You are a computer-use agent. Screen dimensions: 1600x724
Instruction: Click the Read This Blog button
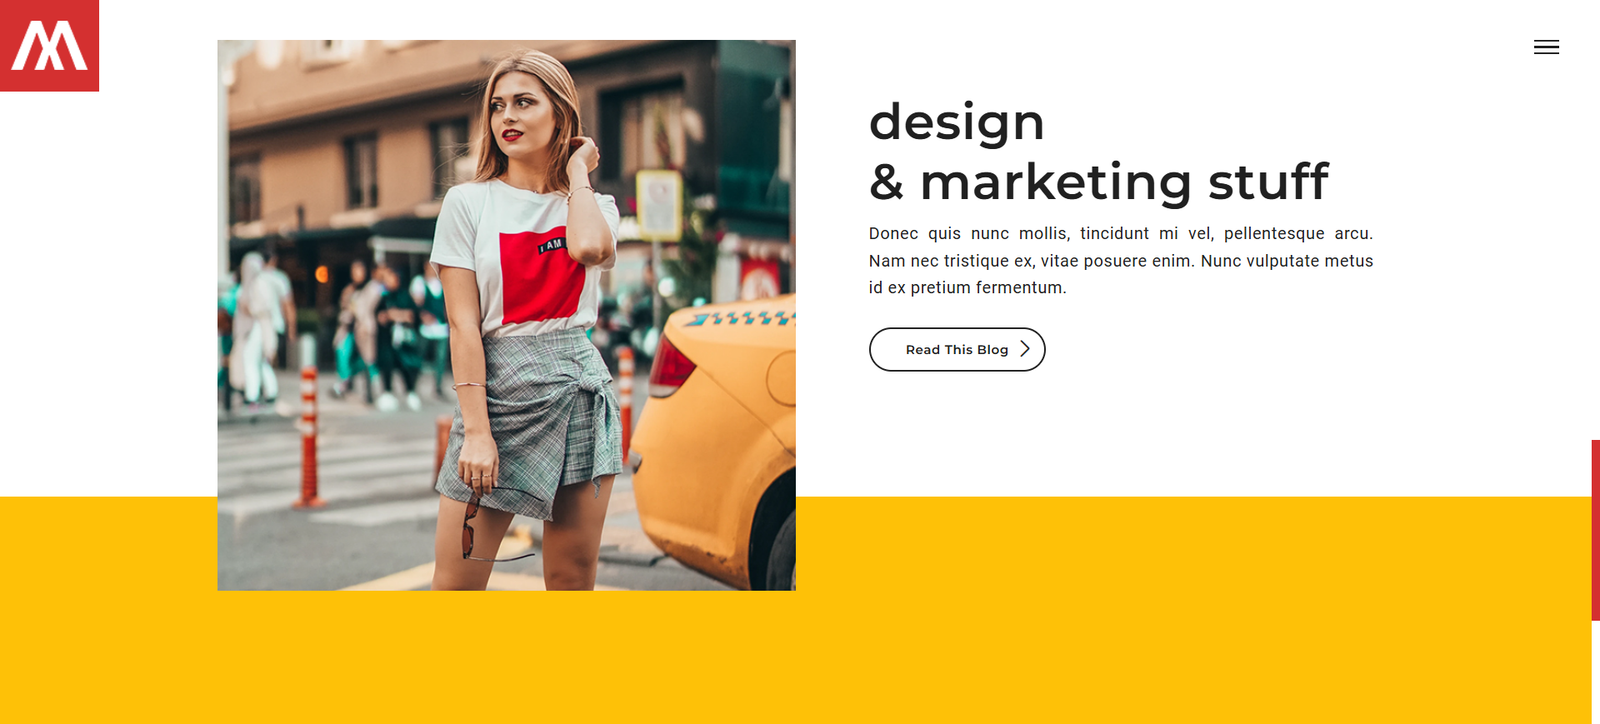pyautogui.click(x=957, y=349)
